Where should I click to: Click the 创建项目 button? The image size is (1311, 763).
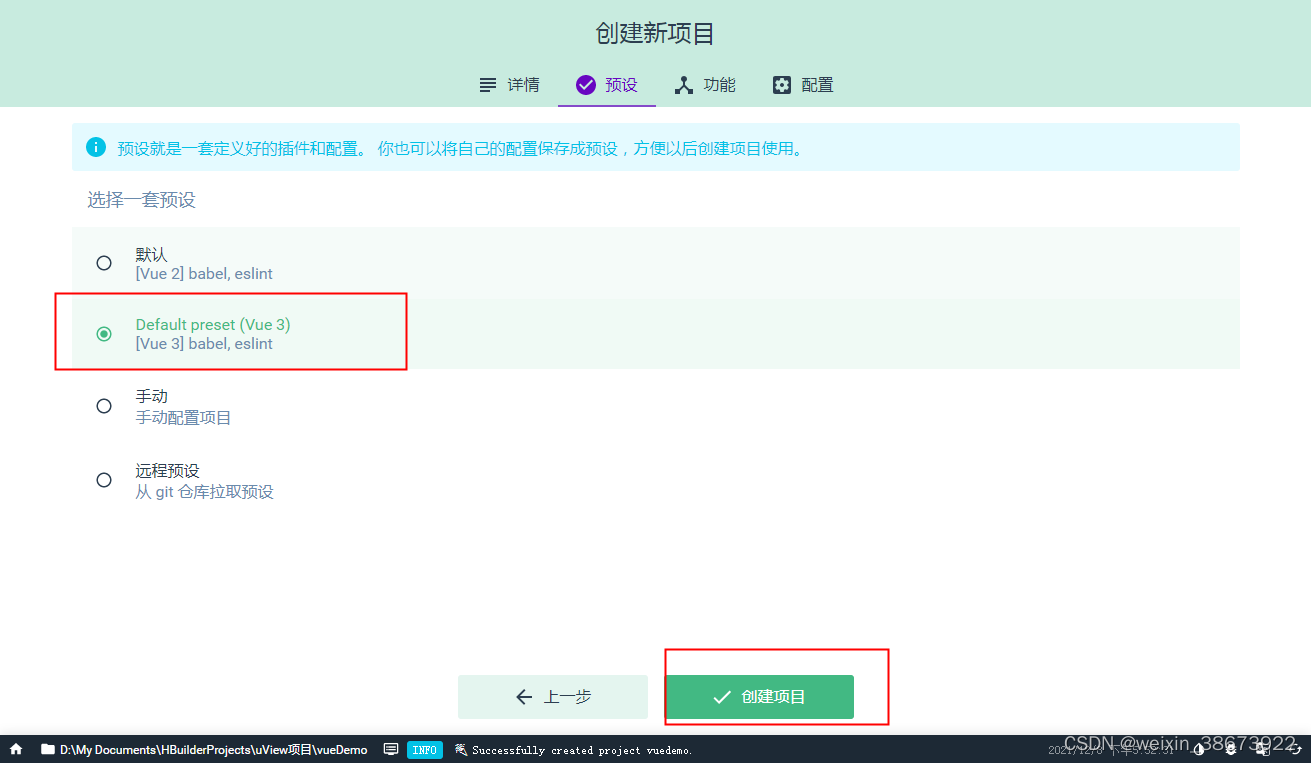(759, 697)
